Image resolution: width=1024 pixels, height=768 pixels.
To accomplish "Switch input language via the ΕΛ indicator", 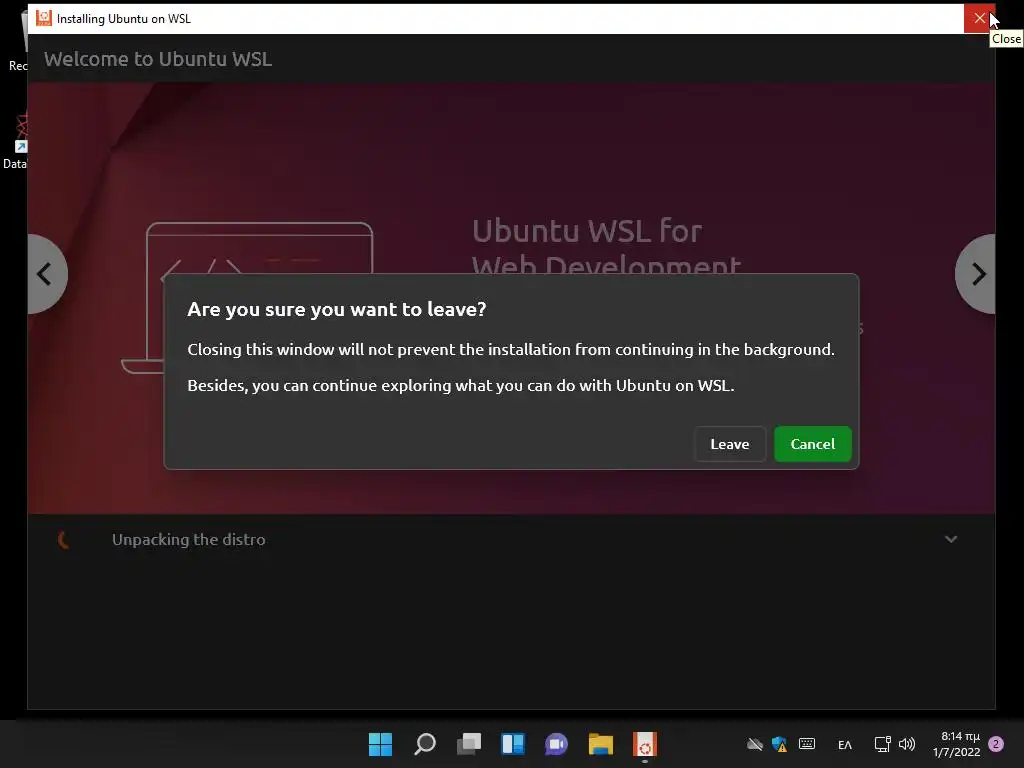I will (844, 744).
